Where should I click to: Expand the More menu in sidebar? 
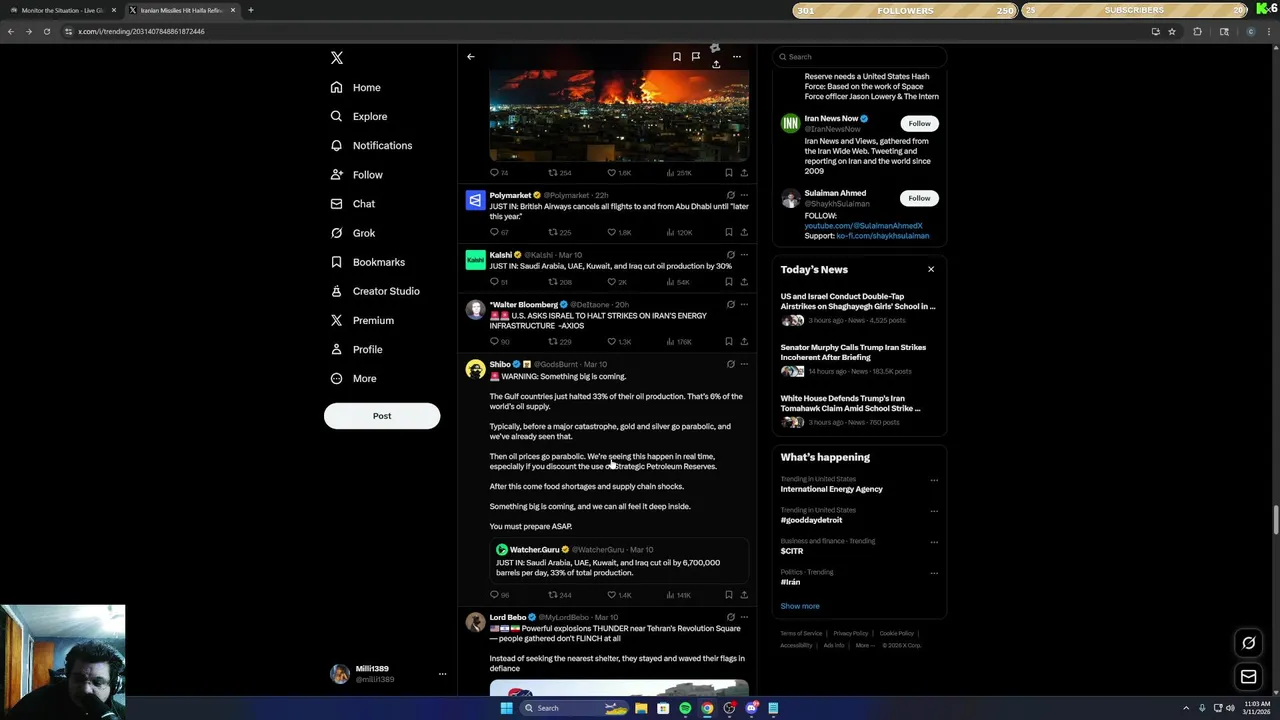(x=354, y=379)
